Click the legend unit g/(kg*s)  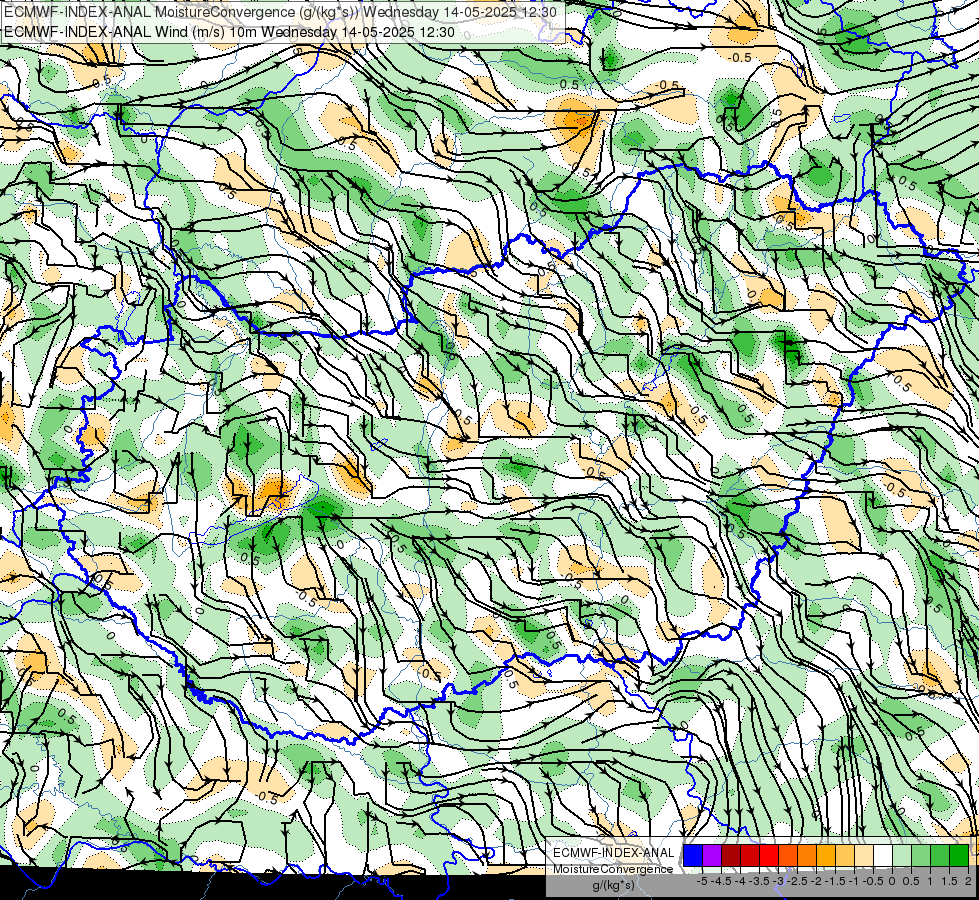pos(613,885)
